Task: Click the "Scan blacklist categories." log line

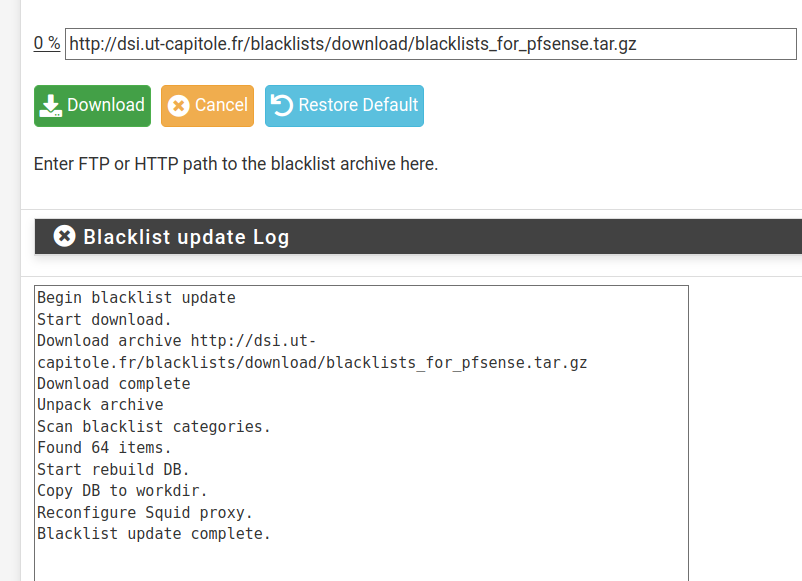Action: (x=154, y=427)
